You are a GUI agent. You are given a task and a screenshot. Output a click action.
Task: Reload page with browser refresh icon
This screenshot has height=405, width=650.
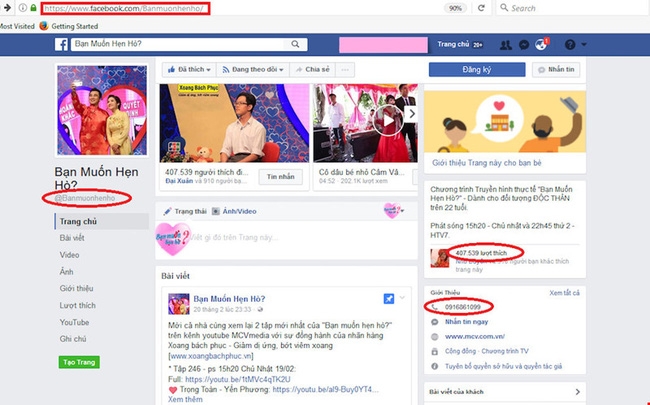click(x=481, y=8)
